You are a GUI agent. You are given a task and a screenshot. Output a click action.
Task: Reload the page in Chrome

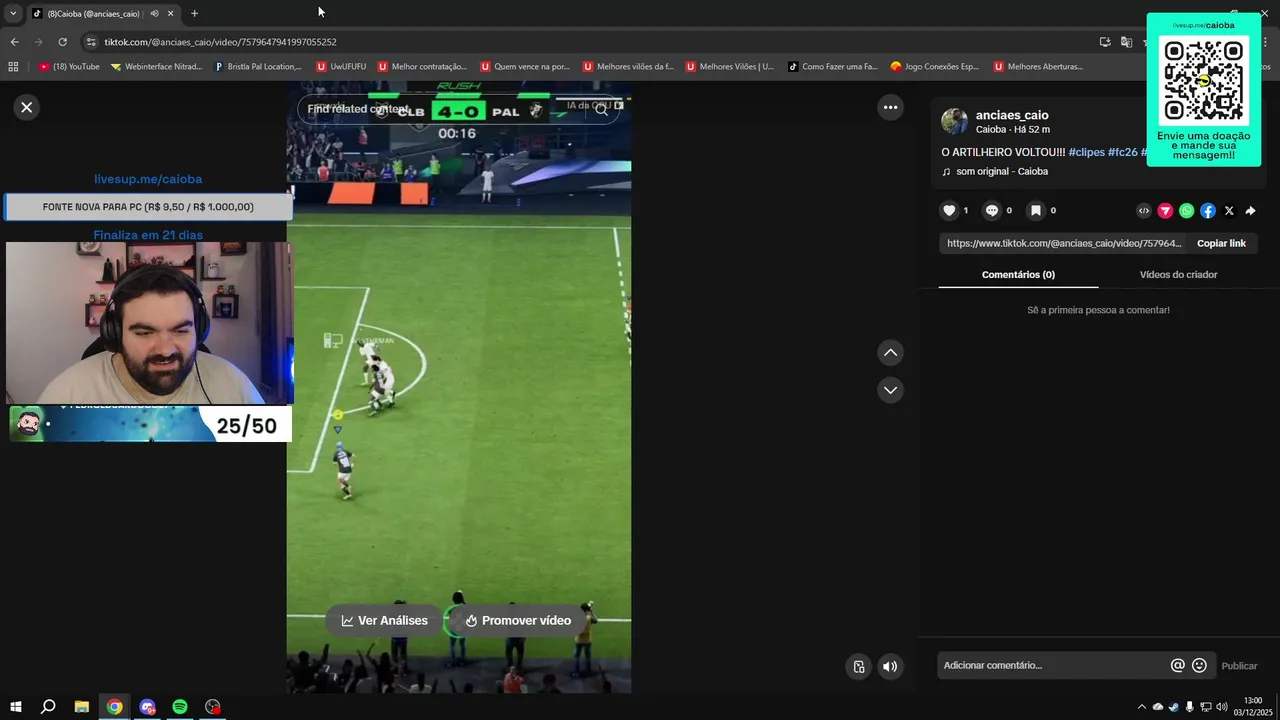coord(62,42)
